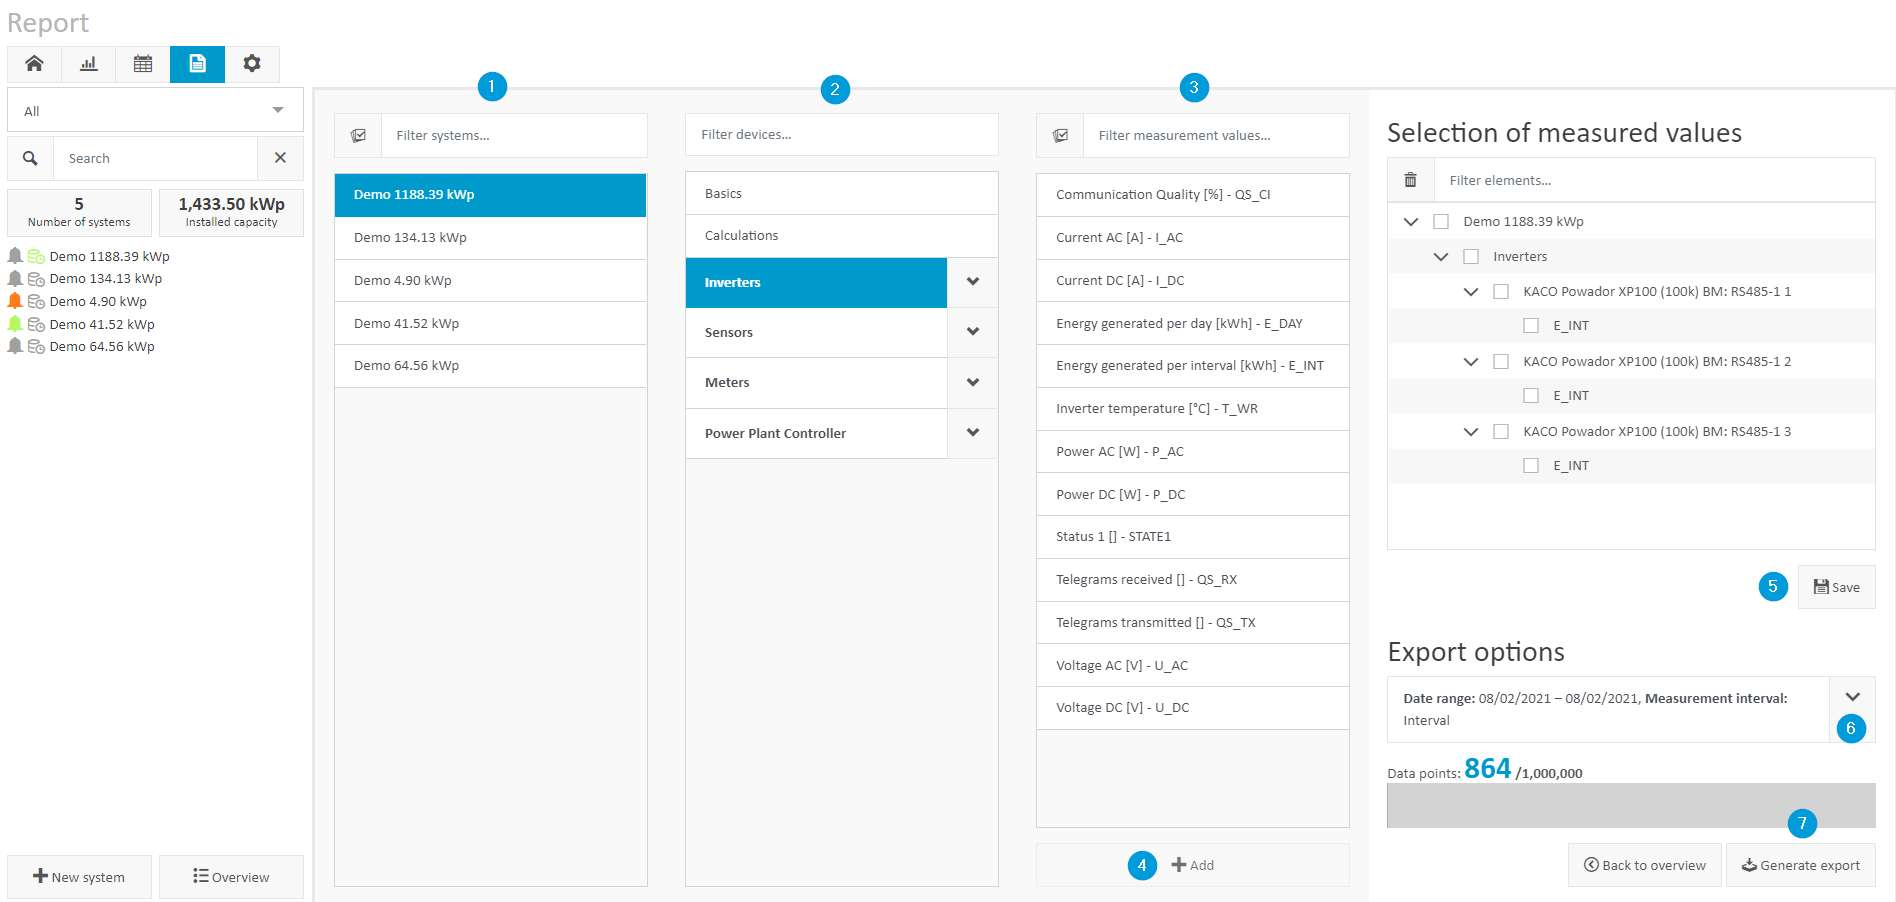
Task: Tick E_INT checkbox under RS485-1 2
Action: [1531, 395]
